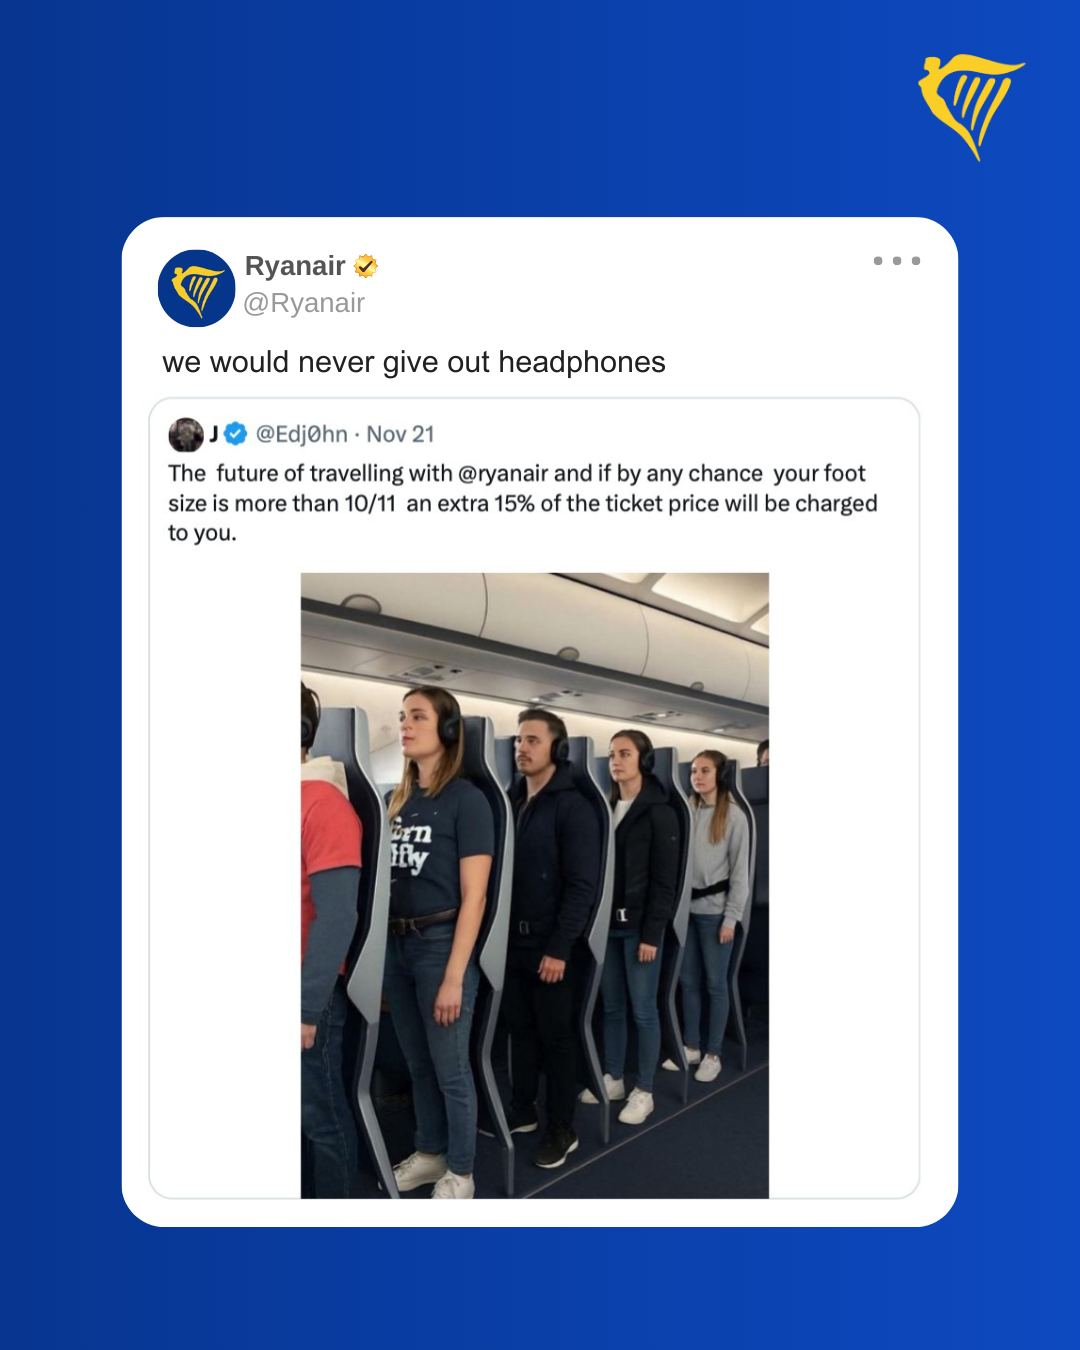Screen dimensions: 1080x1350
Task: Click the quoted user's small profile photo
Action: click(185, 435)
